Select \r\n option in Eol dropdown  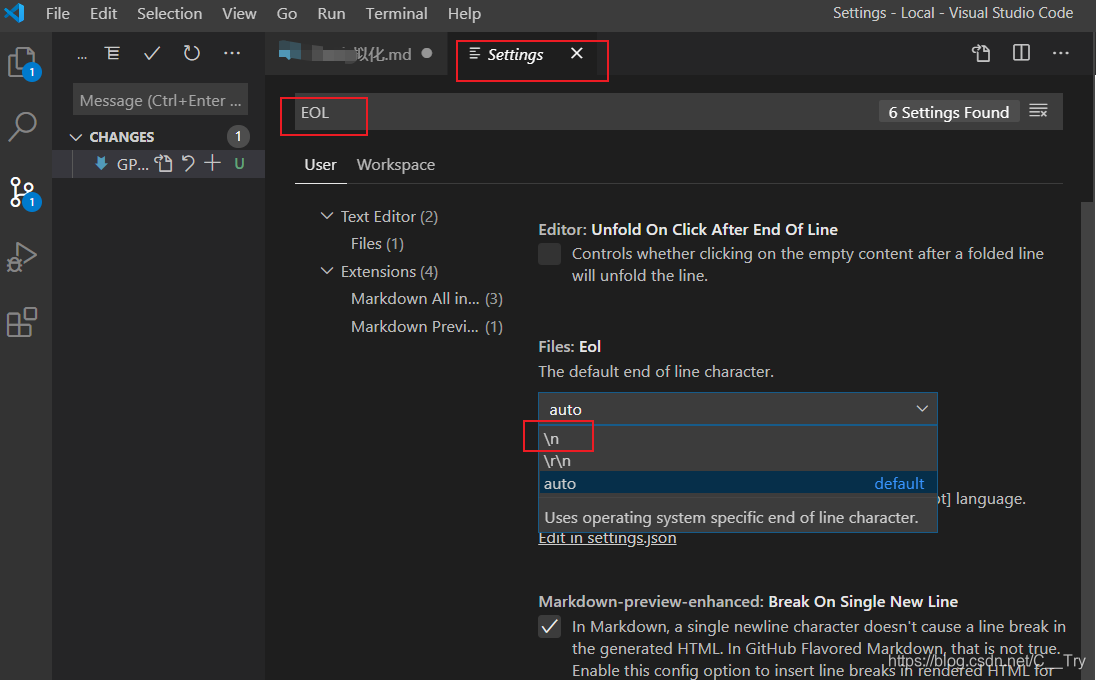point(737,461)
